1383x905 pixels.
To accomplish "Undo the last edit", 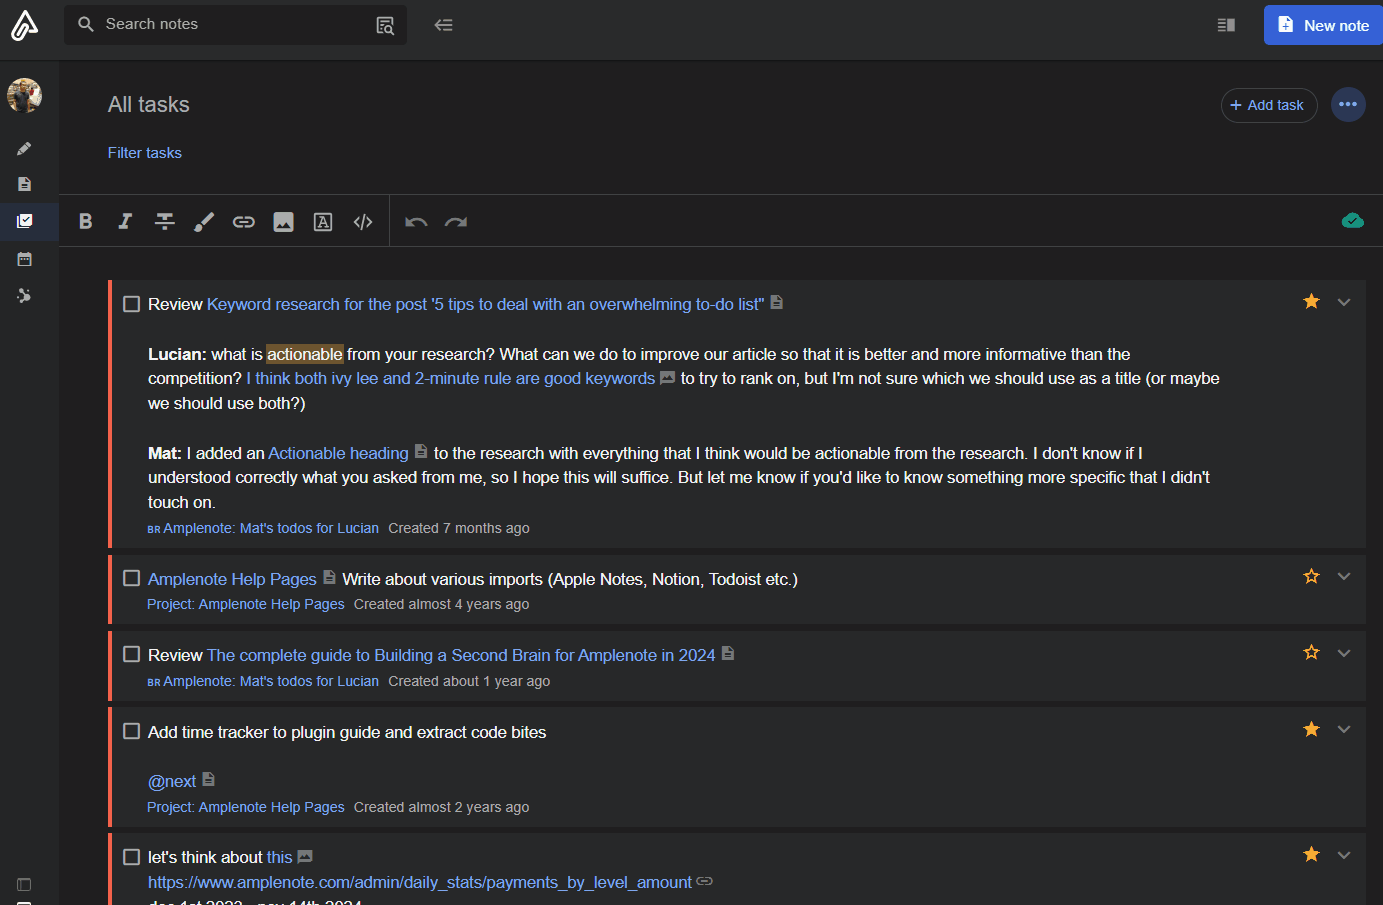I will point(416,222).
